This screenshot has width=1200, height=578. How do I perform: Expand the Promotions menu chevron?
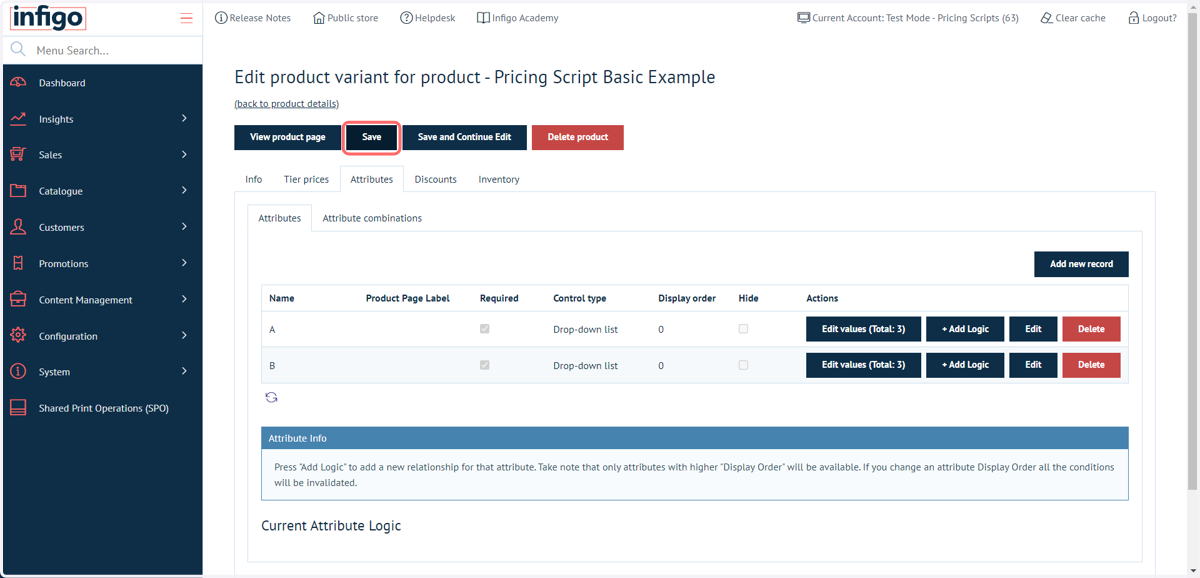pos(184,263)
